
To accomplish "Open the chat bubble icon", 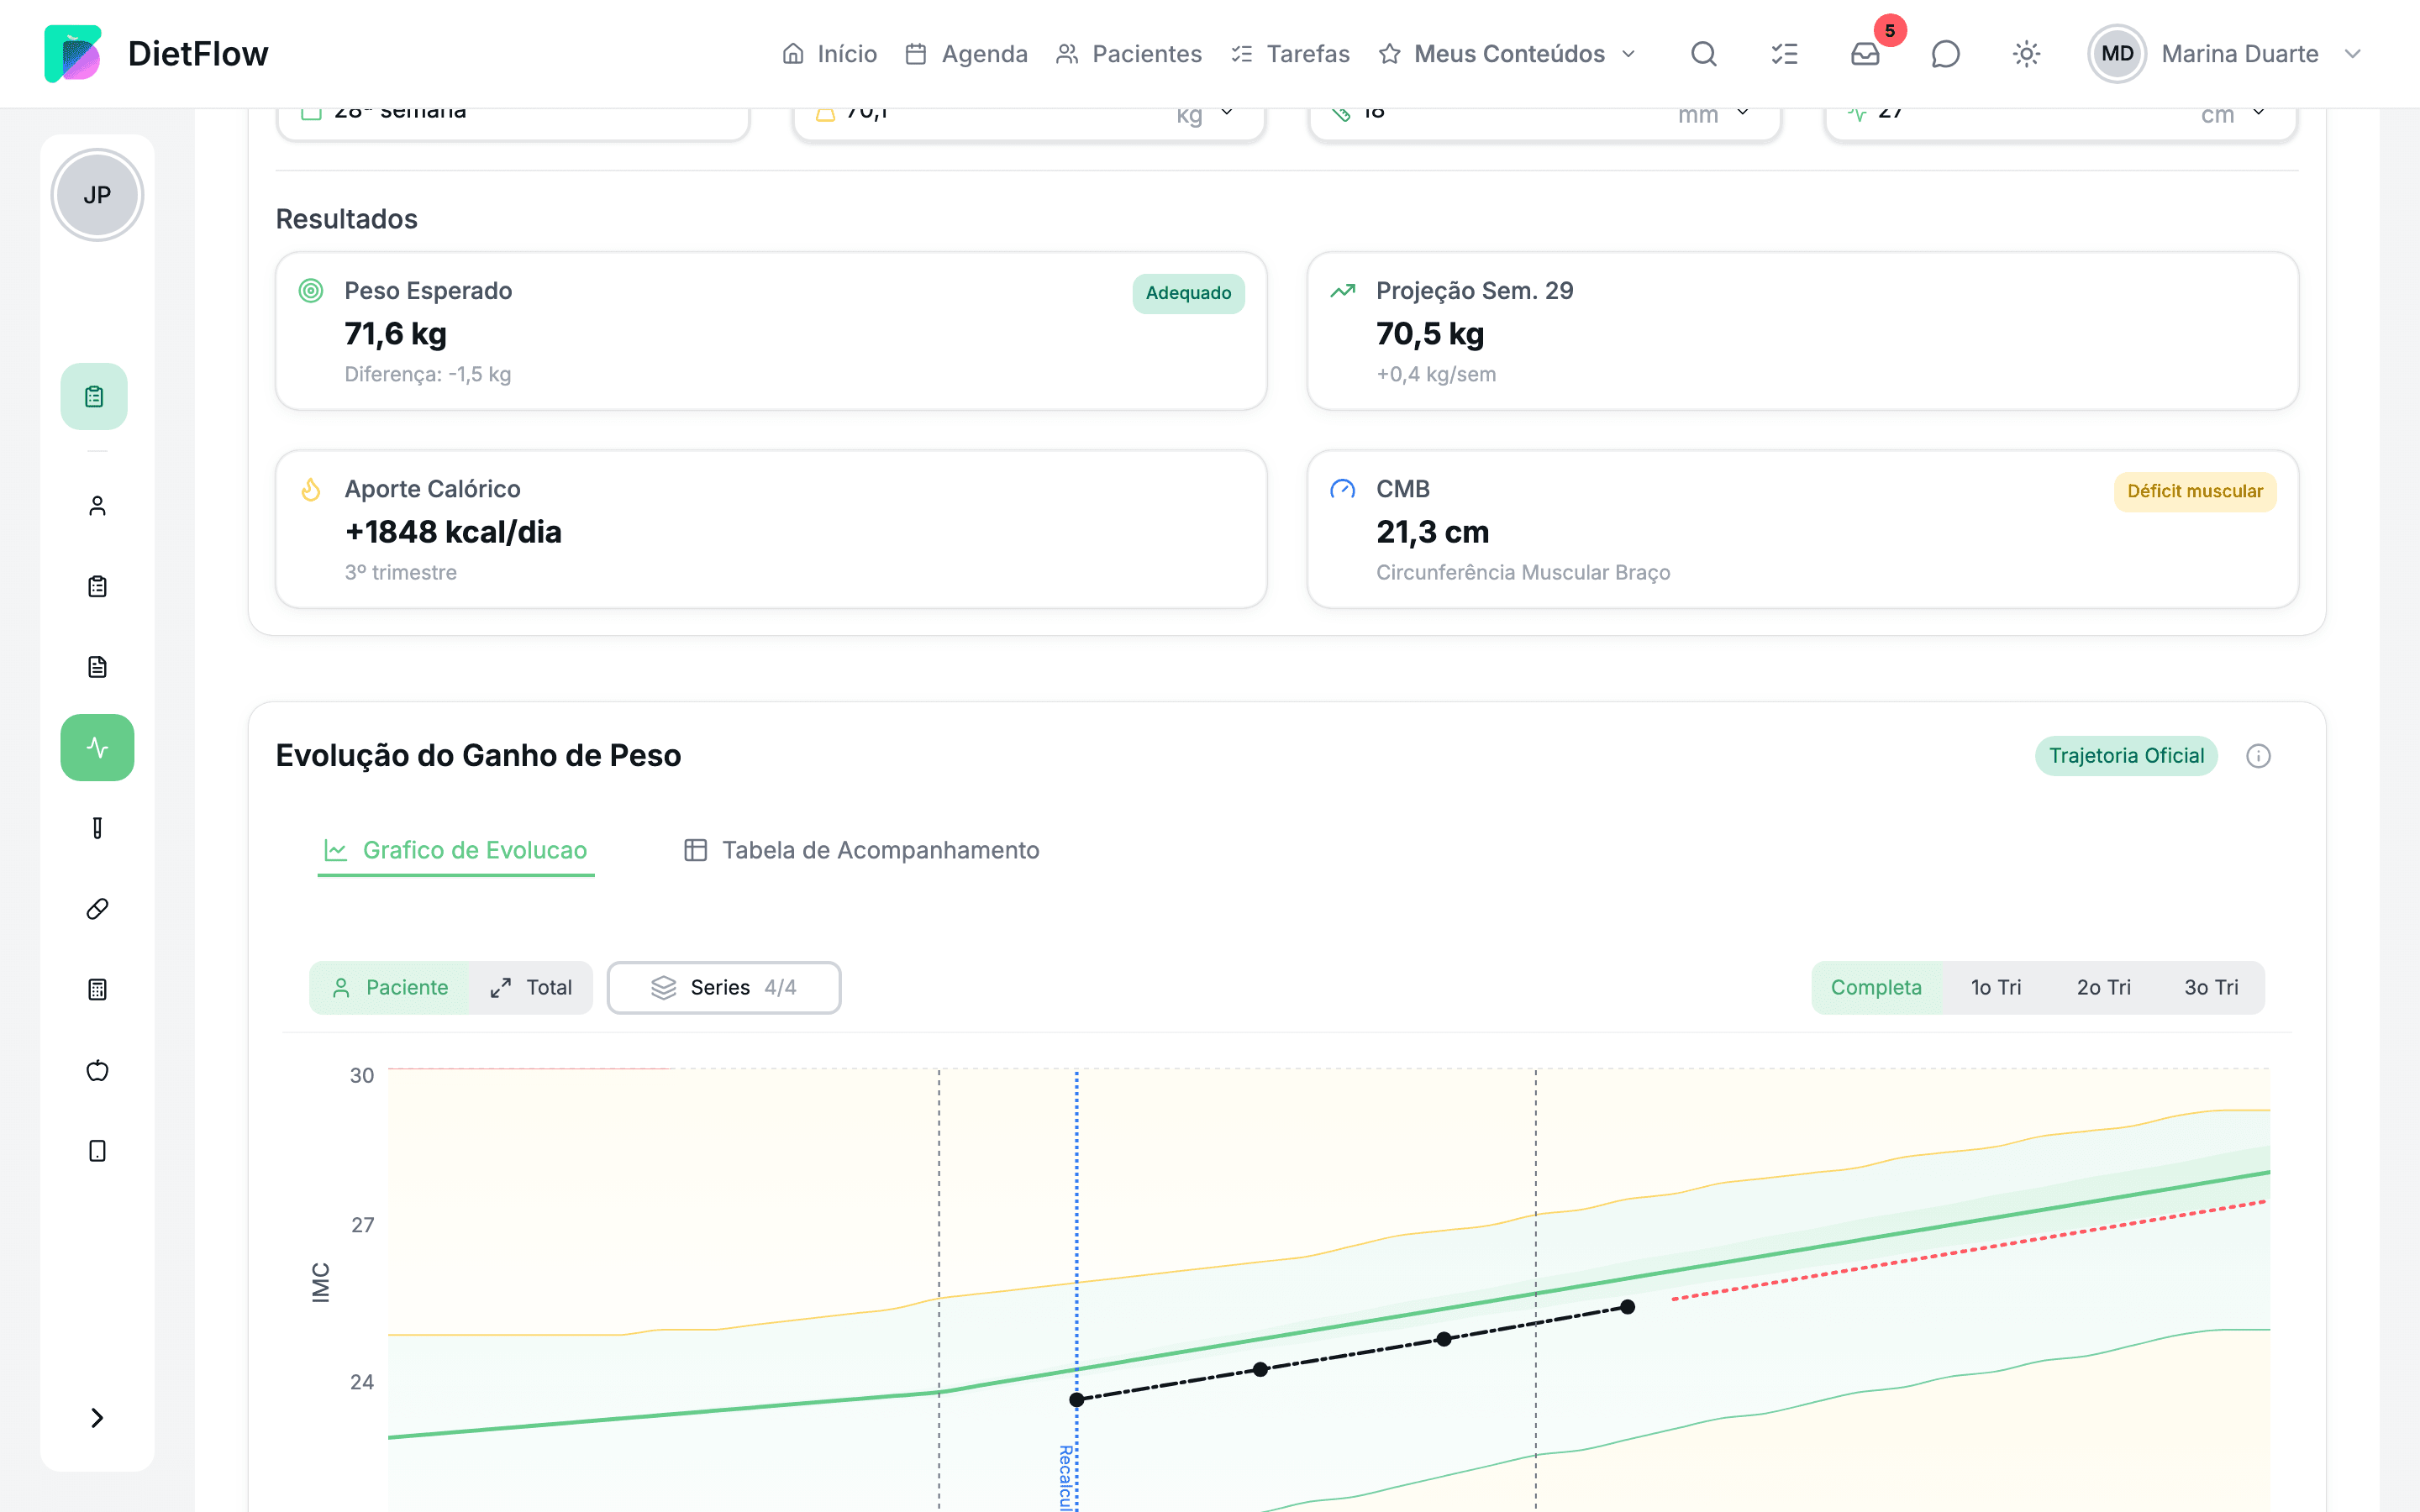I will click(1945, 54).
